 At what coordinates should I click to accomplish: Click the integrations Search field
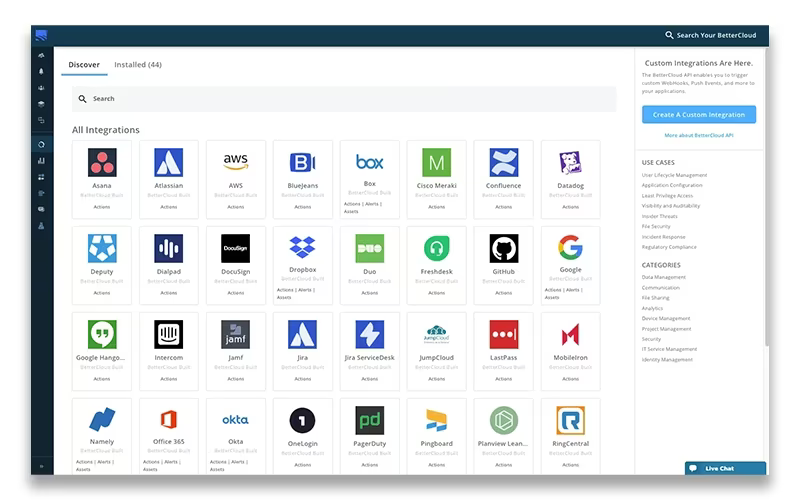344,98
